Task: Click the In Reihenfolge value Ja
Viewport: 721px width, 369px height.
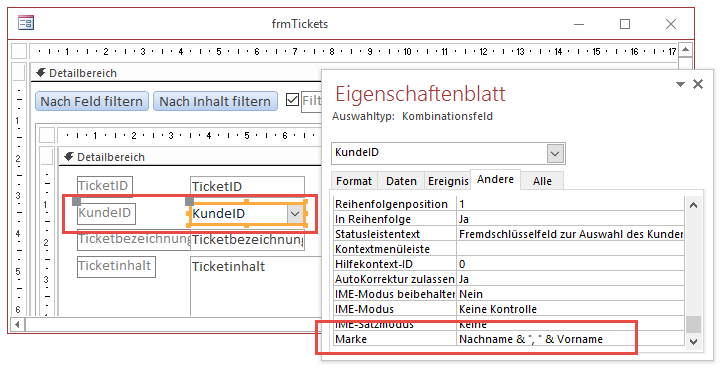Action: [x=570, y=219]
